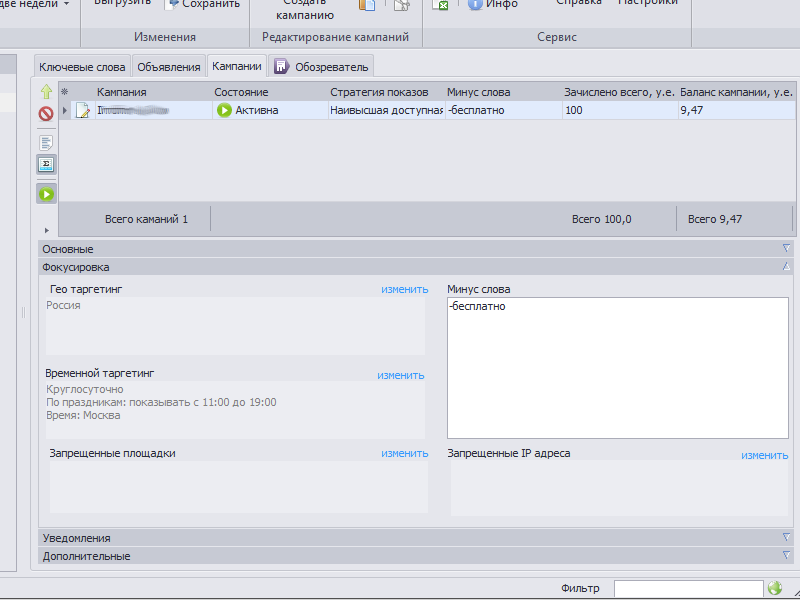The width and height of the screenshot is (800, 600).
Task: Expand the Основные section
Action: (x=786, y=249)
